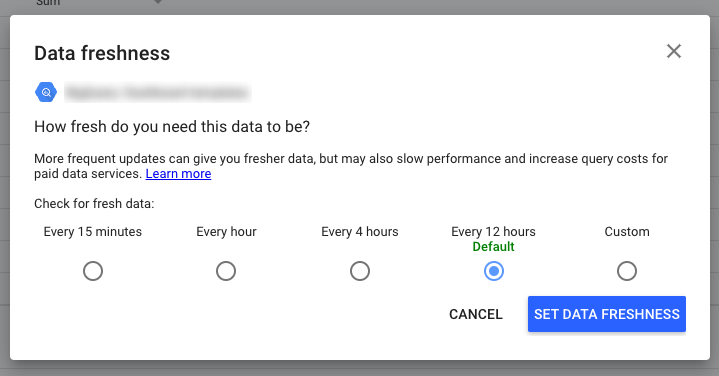Click the 'Every 15 minutes' text label
The height and width of the screenshot is (376, 719).
(93, 232)
